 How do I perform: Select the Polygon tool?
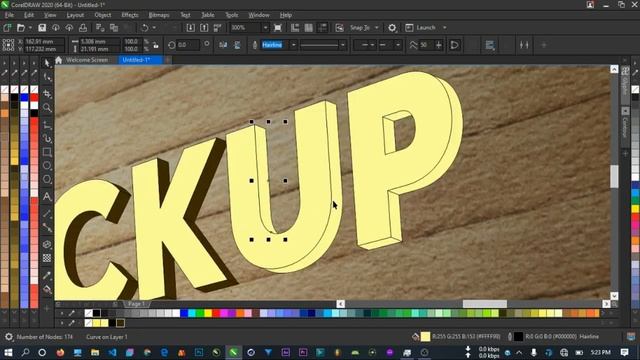tap(47, 179)
